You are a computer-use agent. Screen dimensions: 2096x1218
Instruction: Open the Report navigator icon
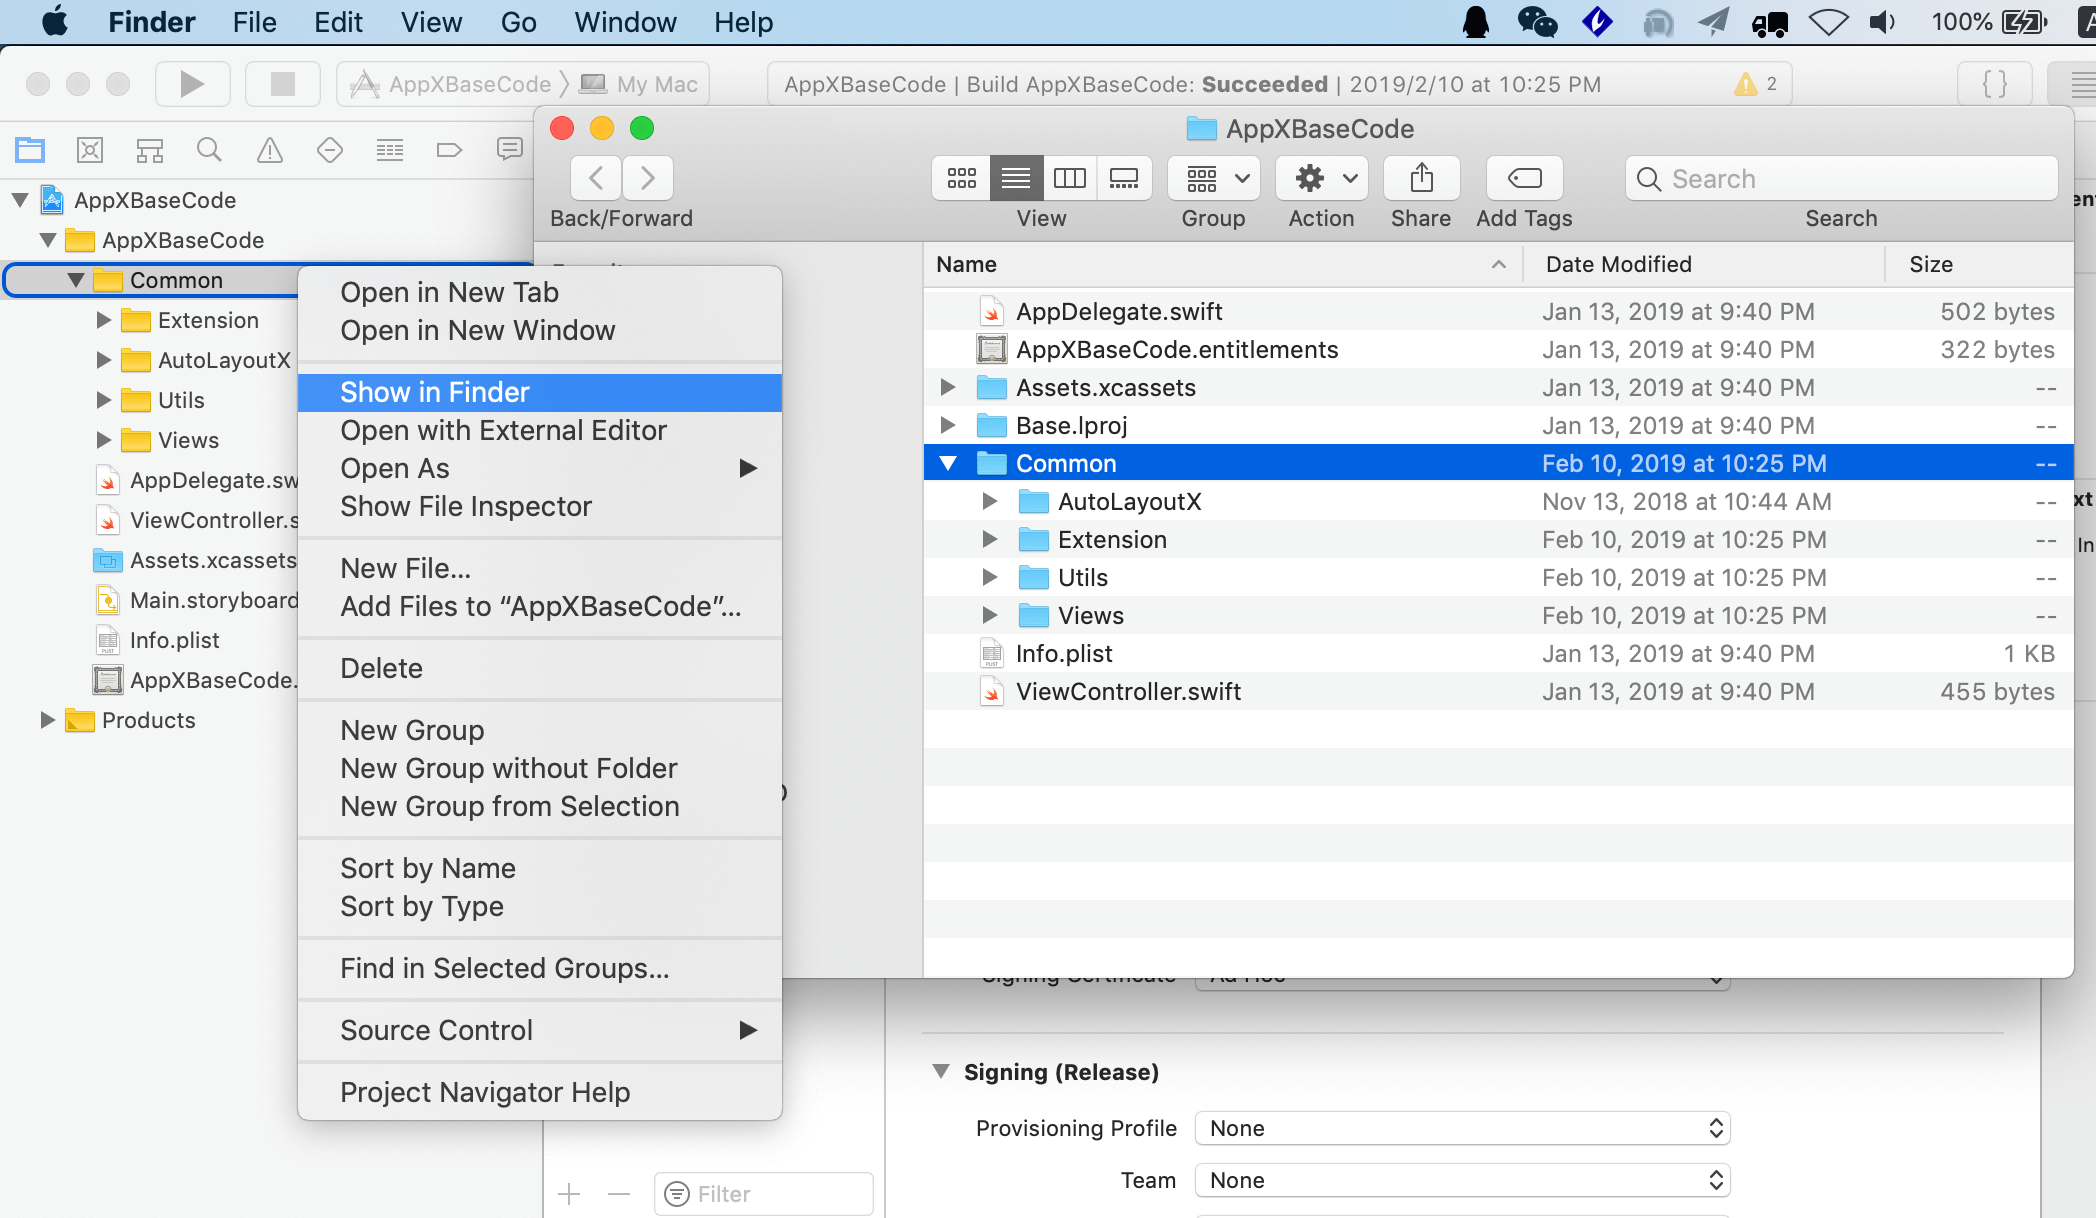click(510, 150)
